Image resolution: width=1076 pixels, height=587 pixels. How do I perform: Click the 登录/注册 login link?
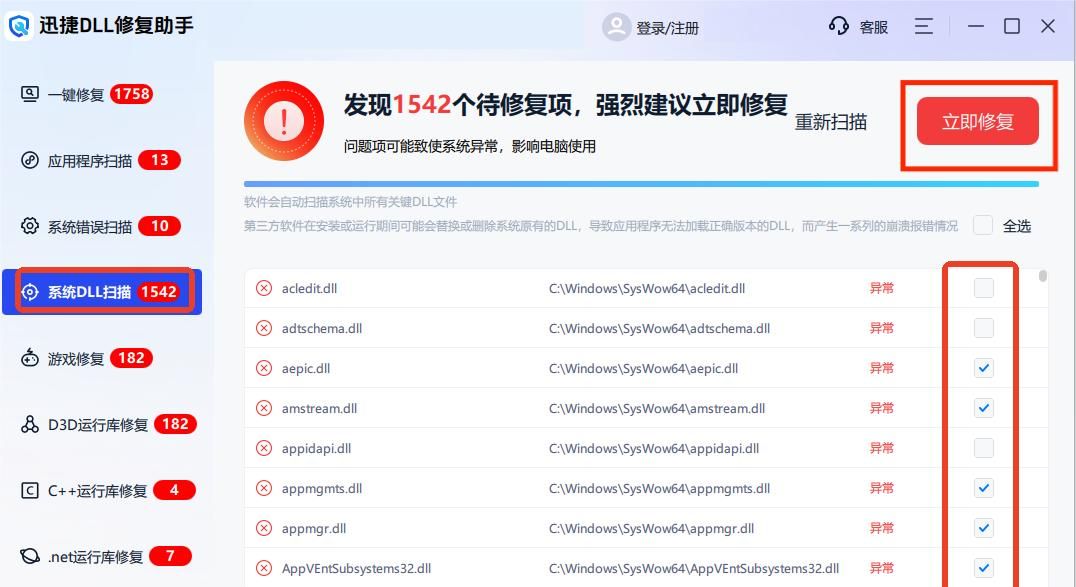(667, 28)
